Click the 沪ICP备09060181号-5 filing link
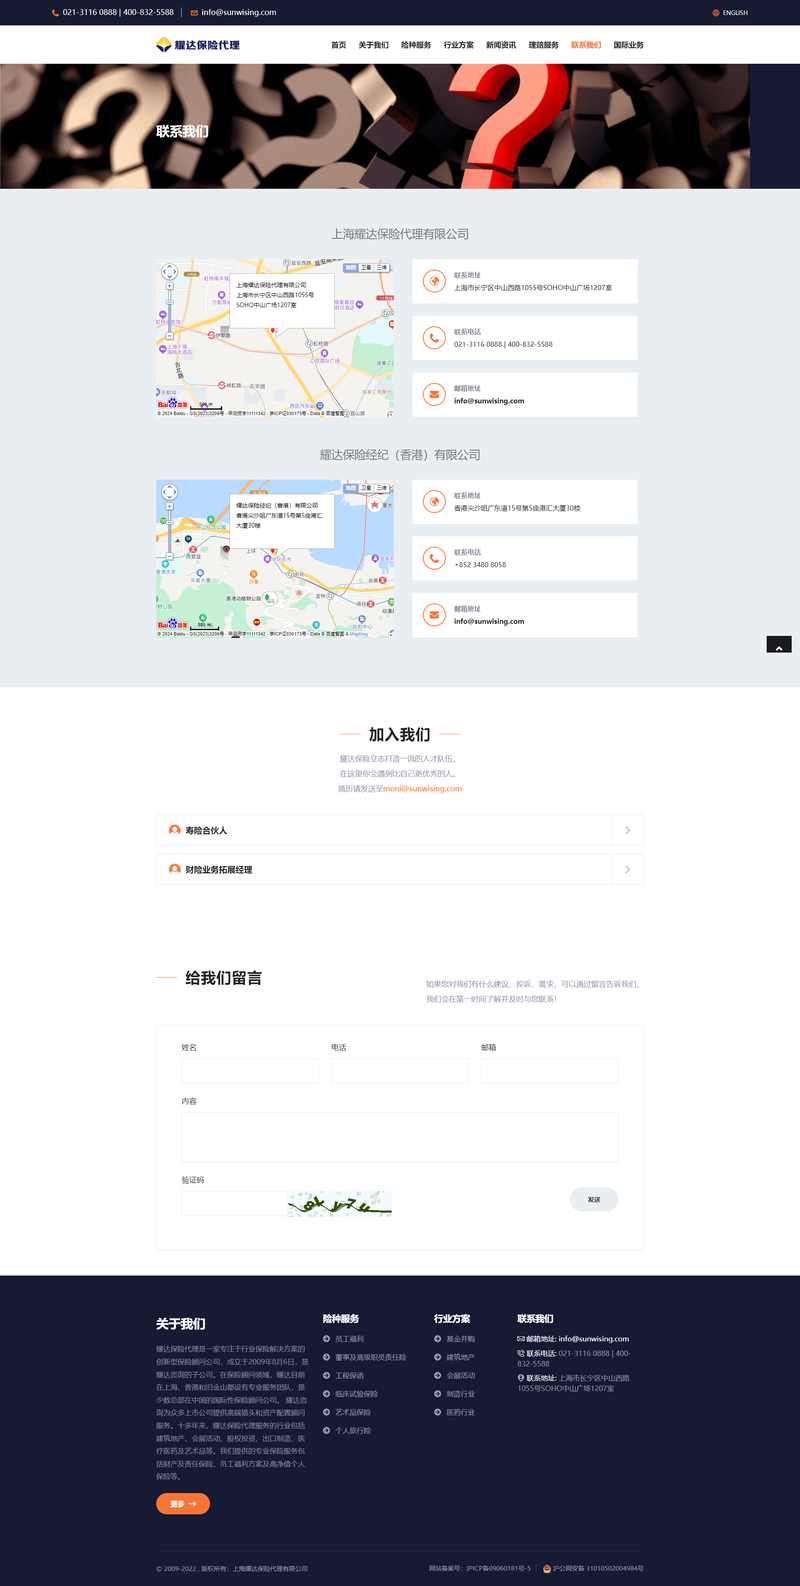Image resolution: width=800 pixels, height=1586 pixels. (x=499, y=1568)
